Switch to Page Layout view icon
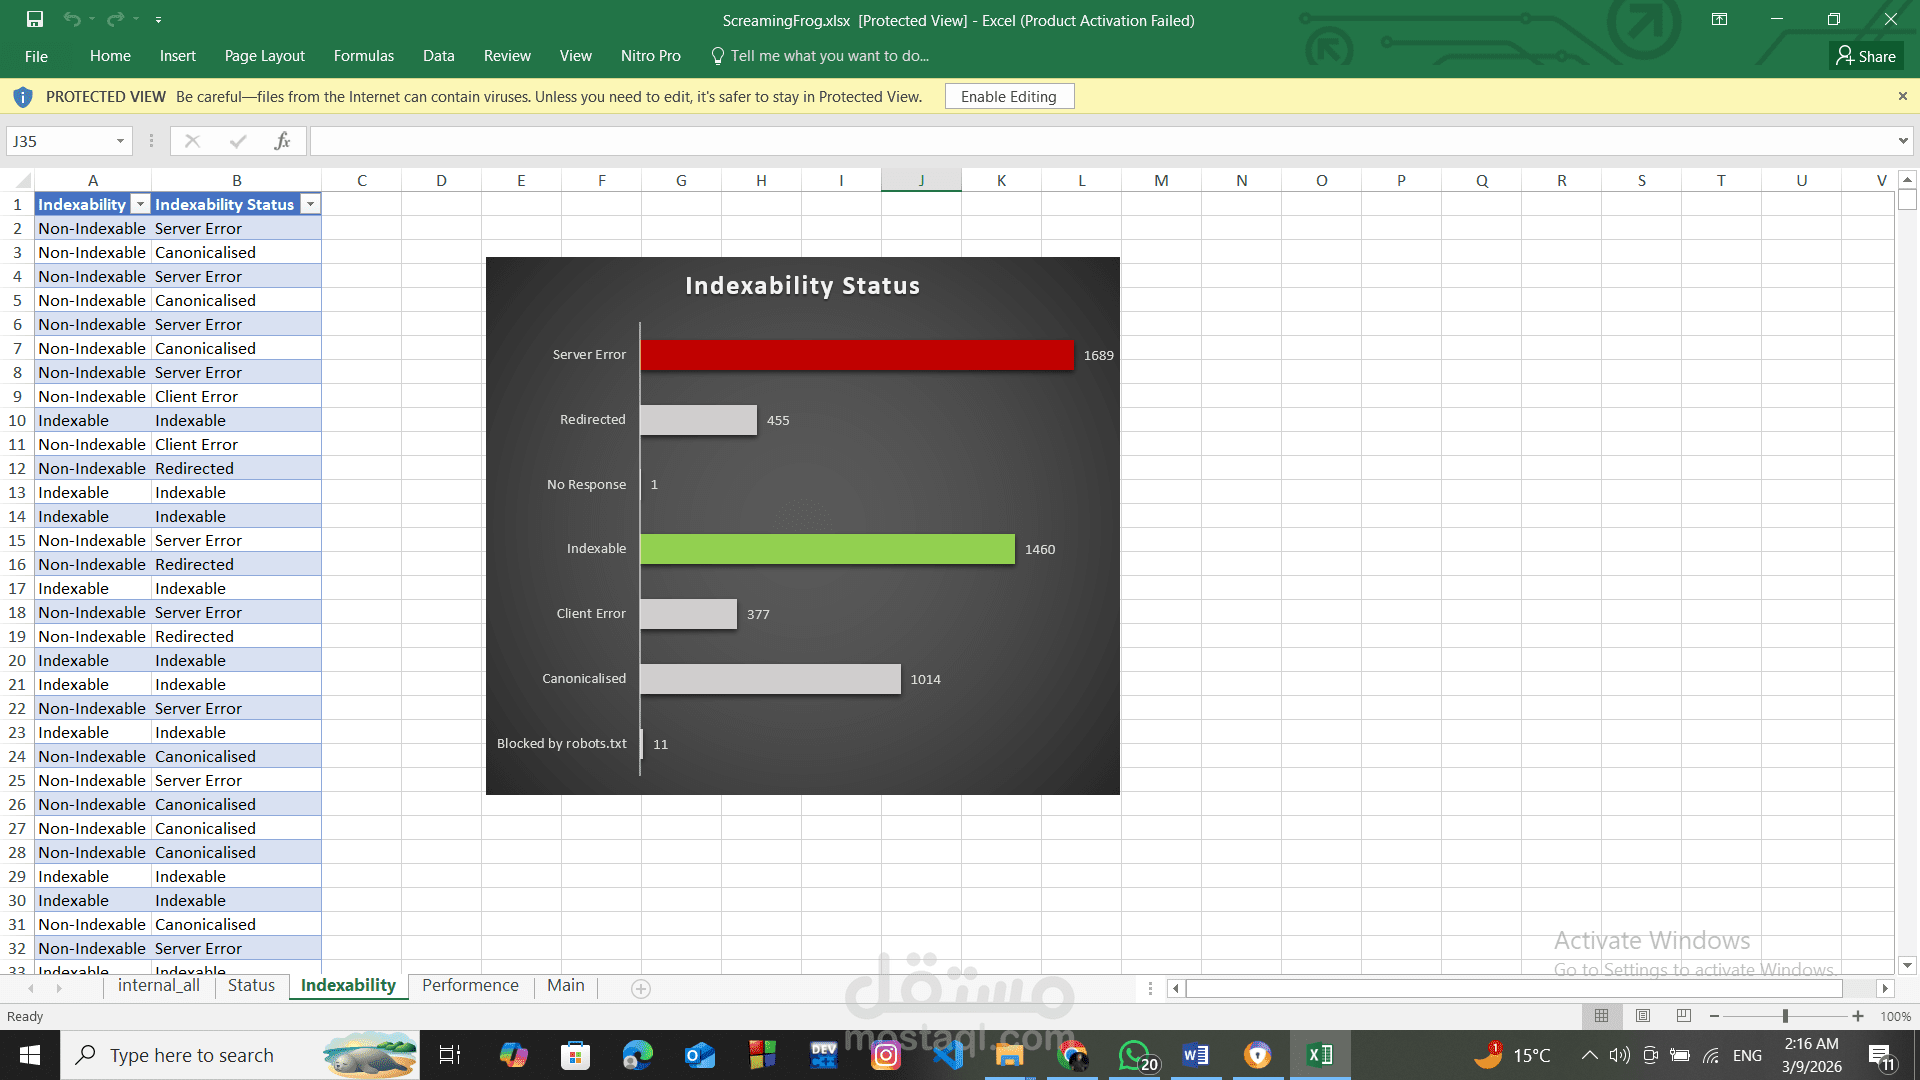This screenshot has height=1080, width=1920. [1643, 1016]
